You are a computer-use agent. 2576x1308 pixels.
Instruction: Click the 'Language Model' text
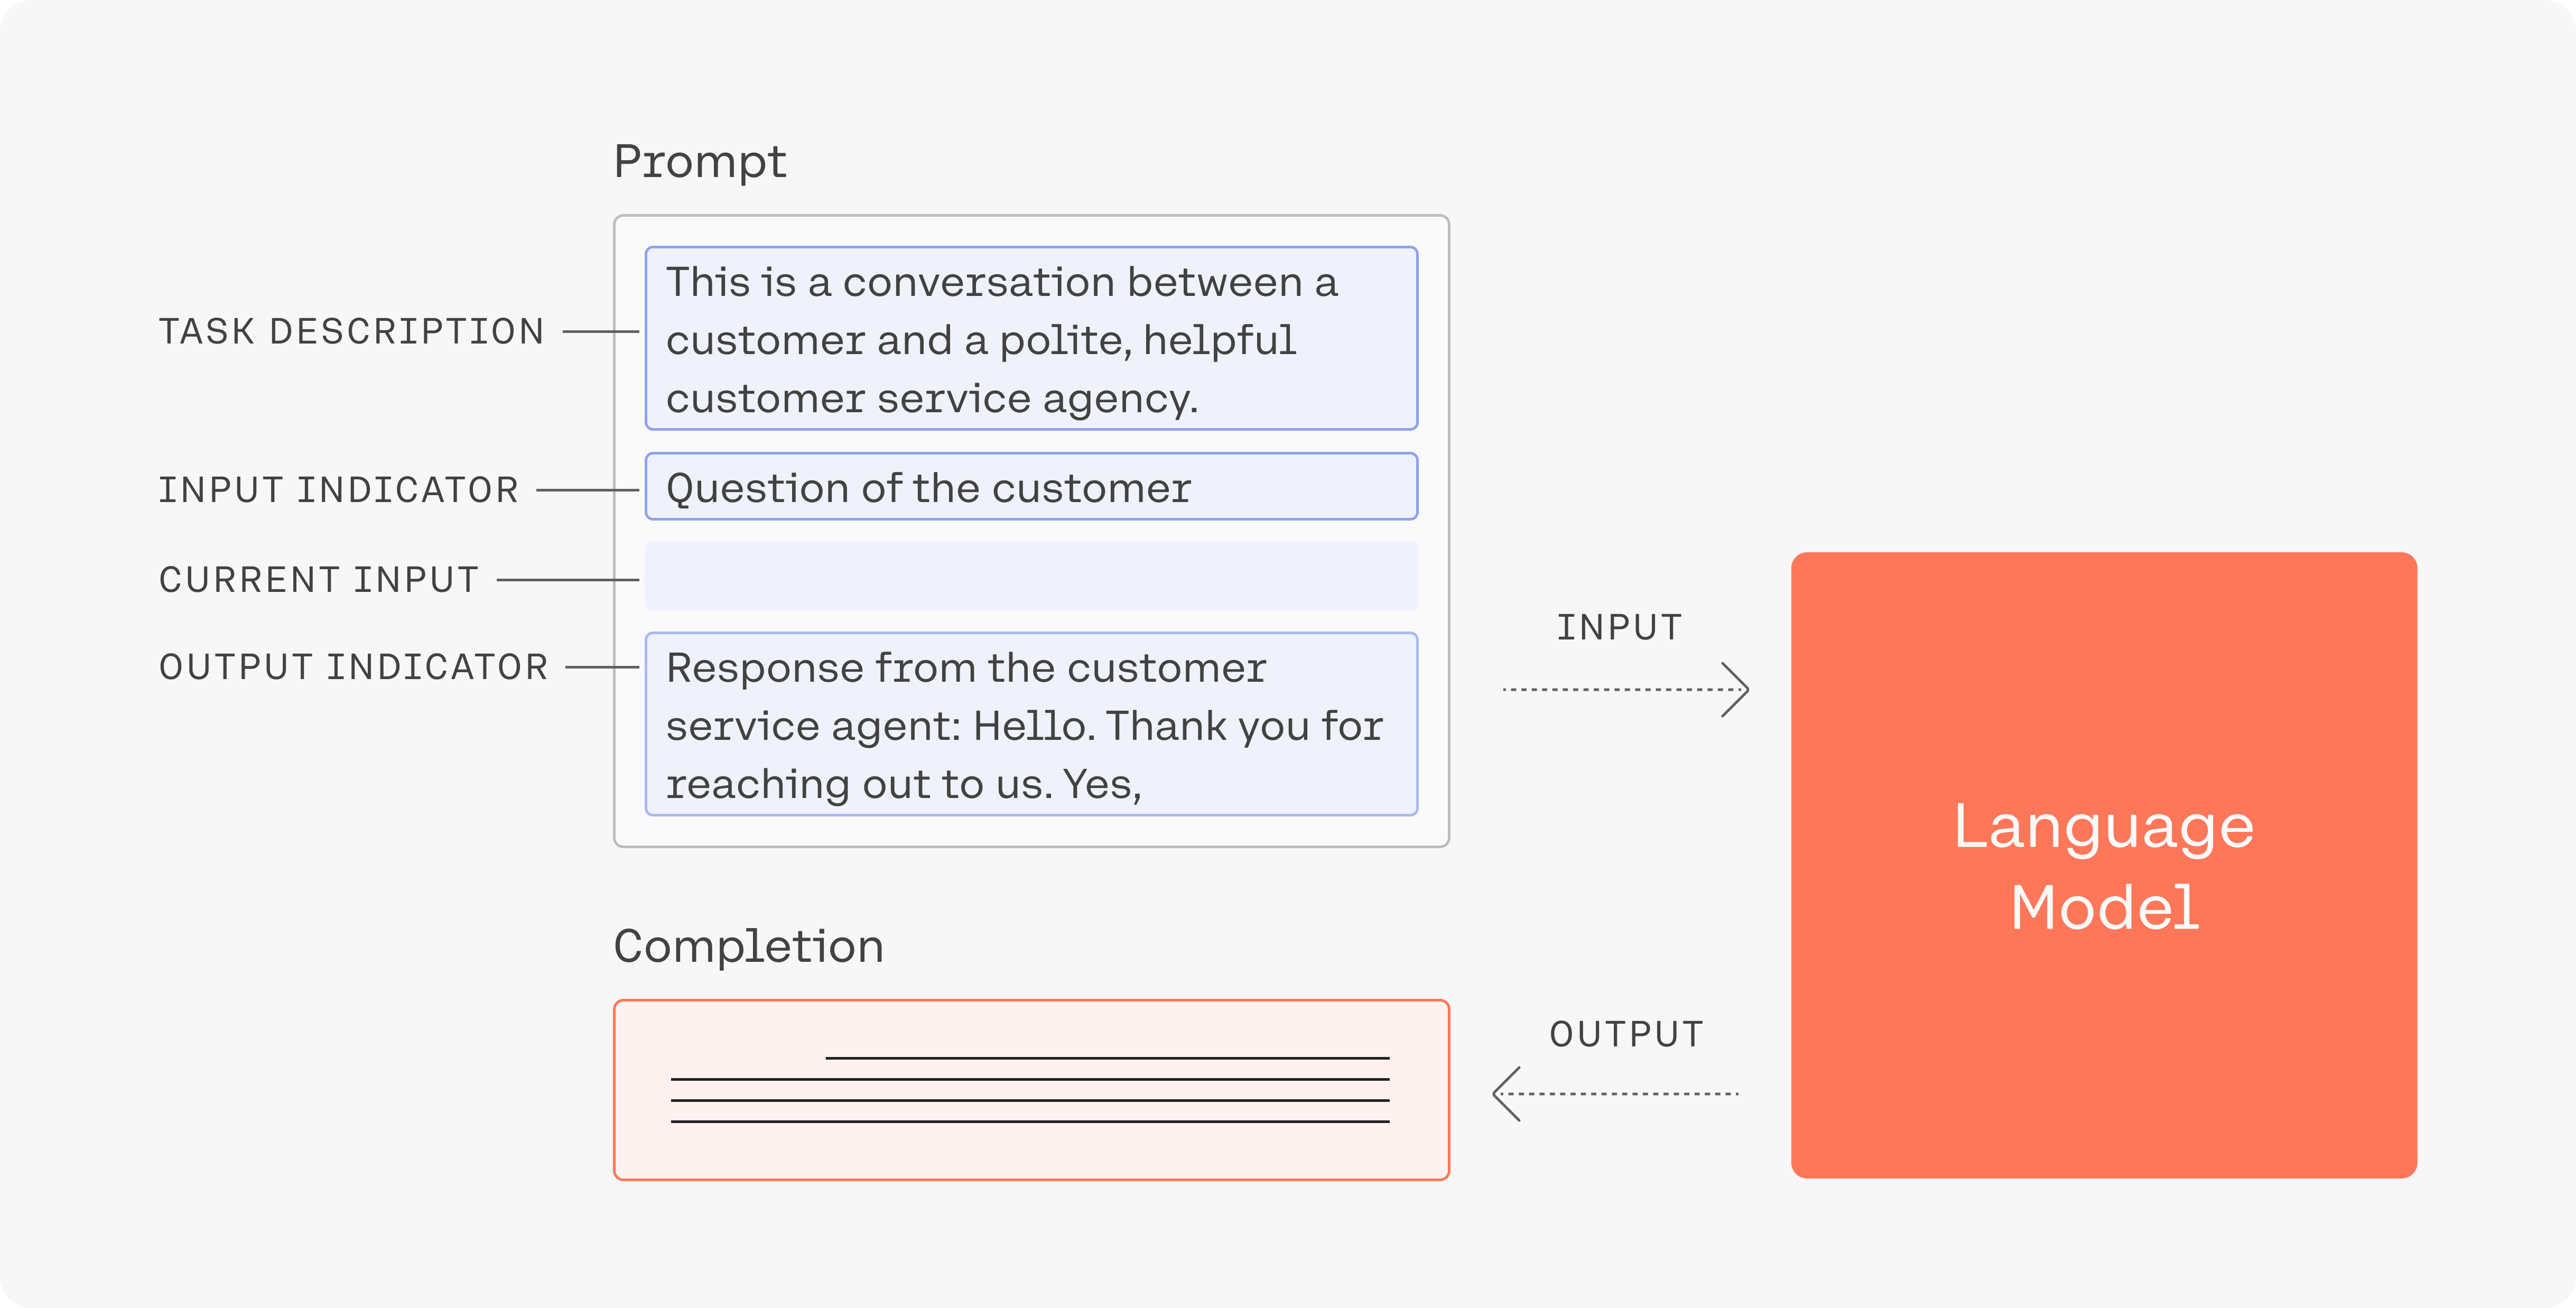[2104, 867]
